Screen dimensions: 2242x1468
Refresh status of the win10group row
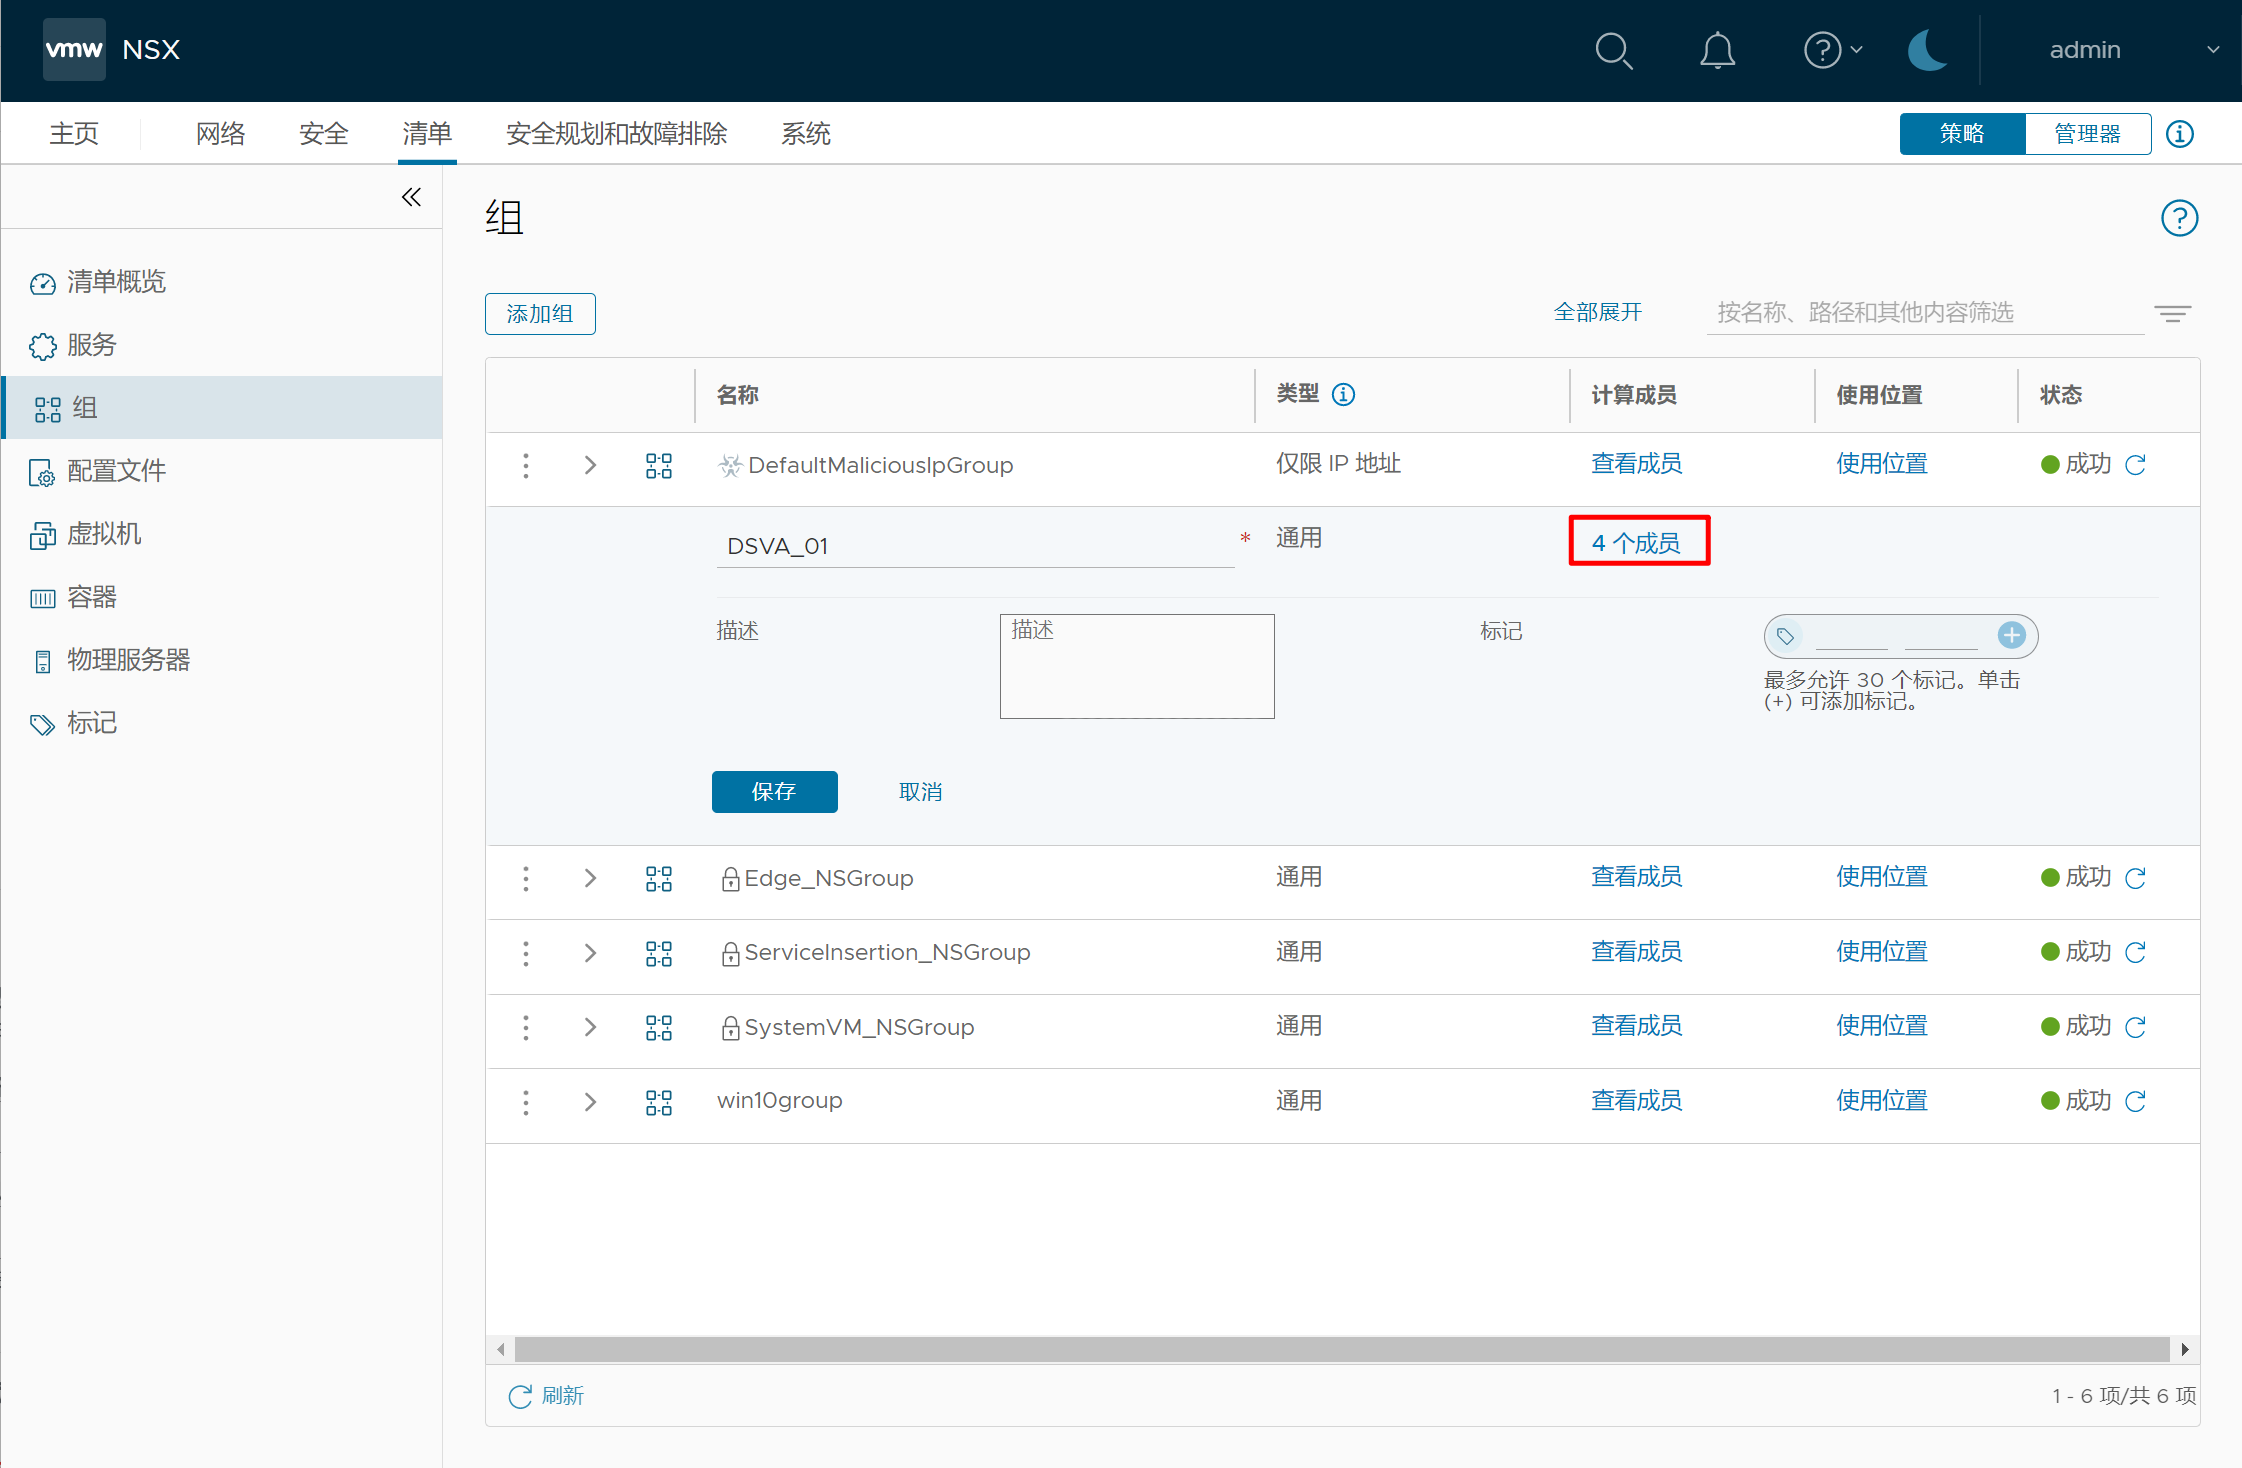pyautogui.click(x=2136, y=1102)
